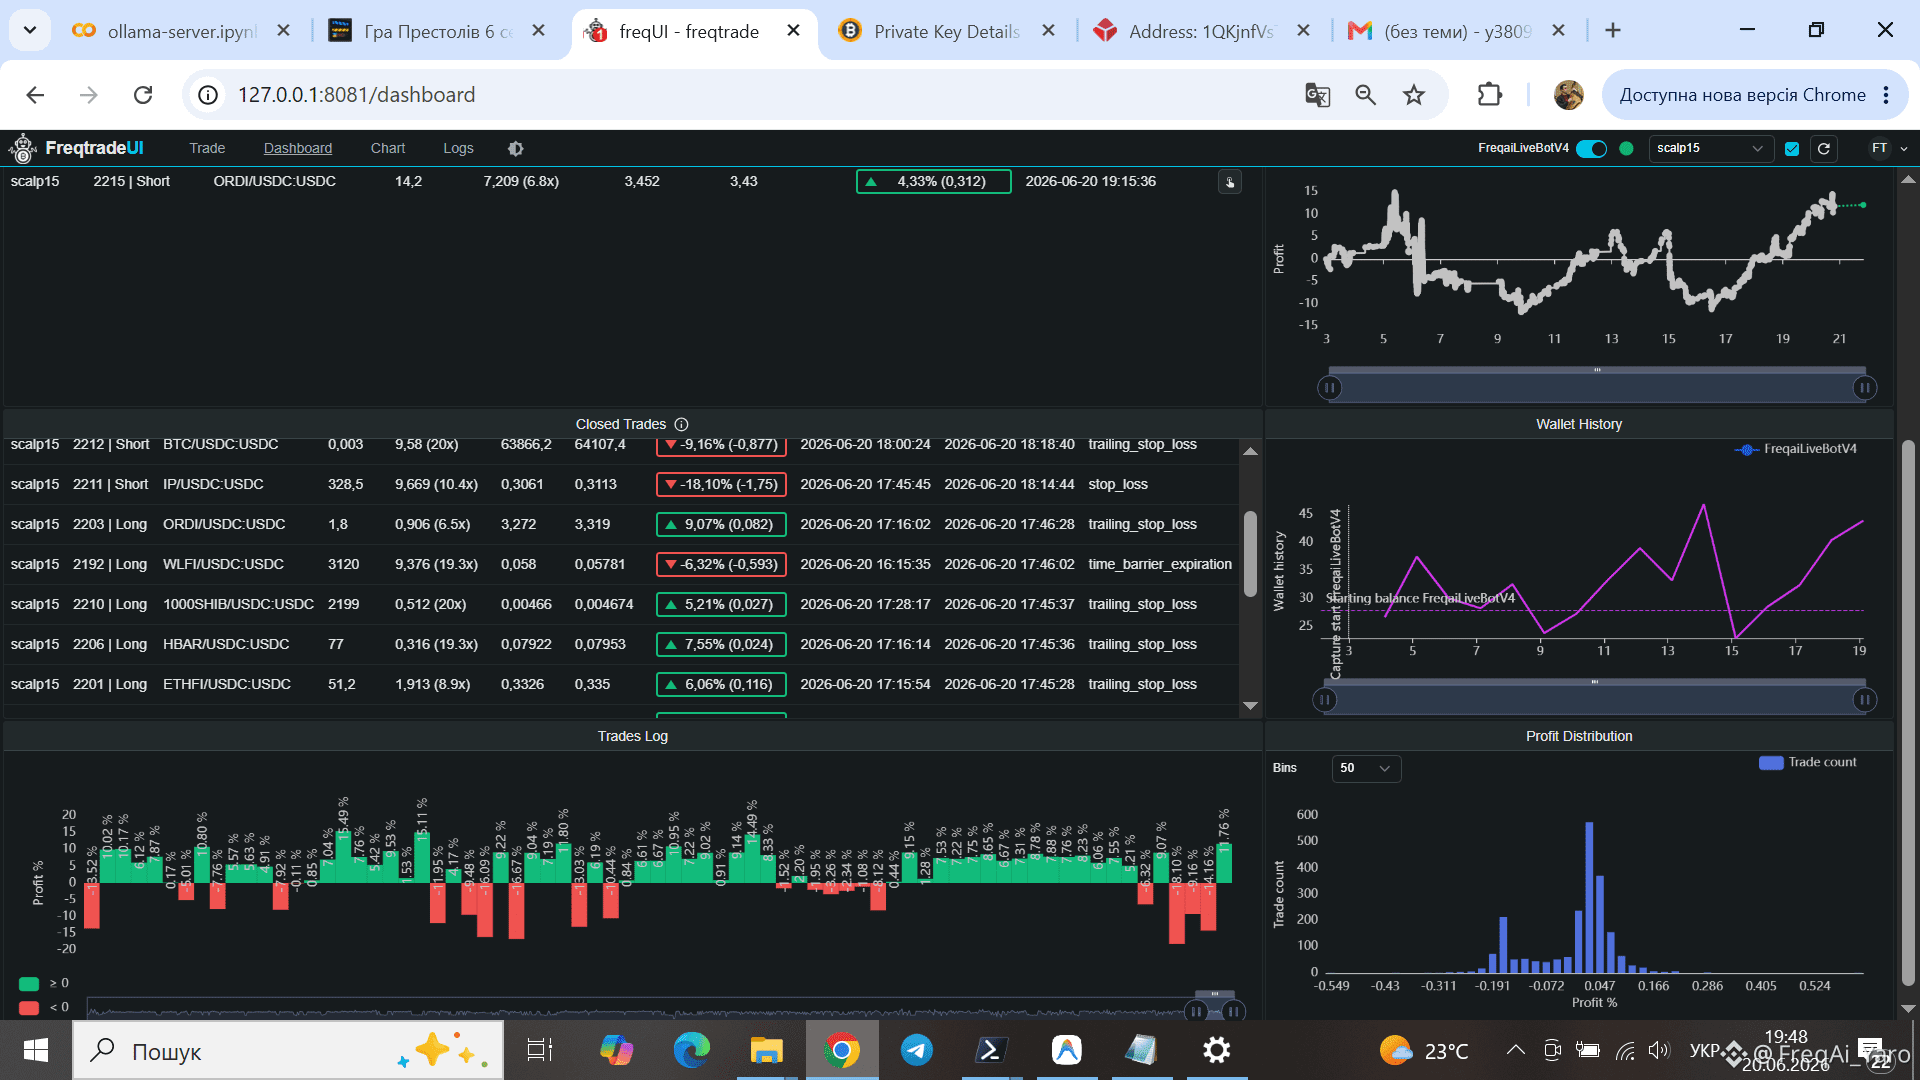Click the Closed Trades table scrollbar thumb
1920x1080 pixels.
[x=1250, y=553]
